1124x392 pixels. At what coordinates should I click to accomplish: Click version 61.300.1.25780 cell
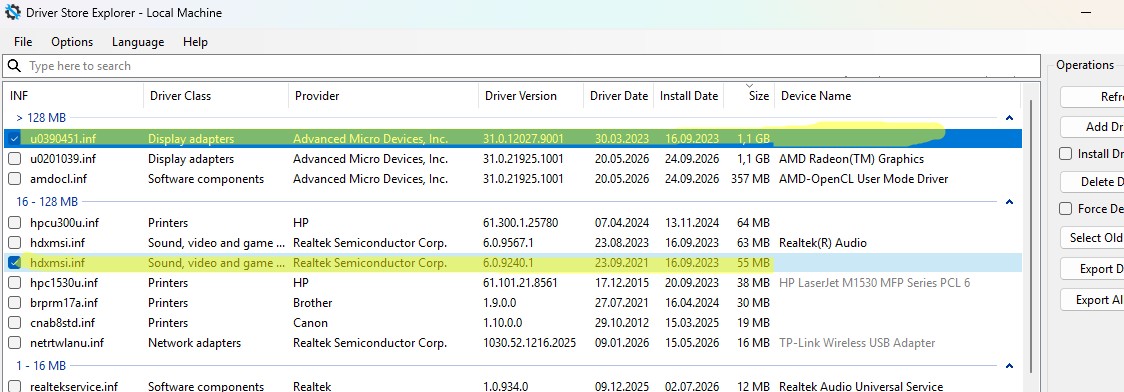pyautogui.click(x=520, y=222)
